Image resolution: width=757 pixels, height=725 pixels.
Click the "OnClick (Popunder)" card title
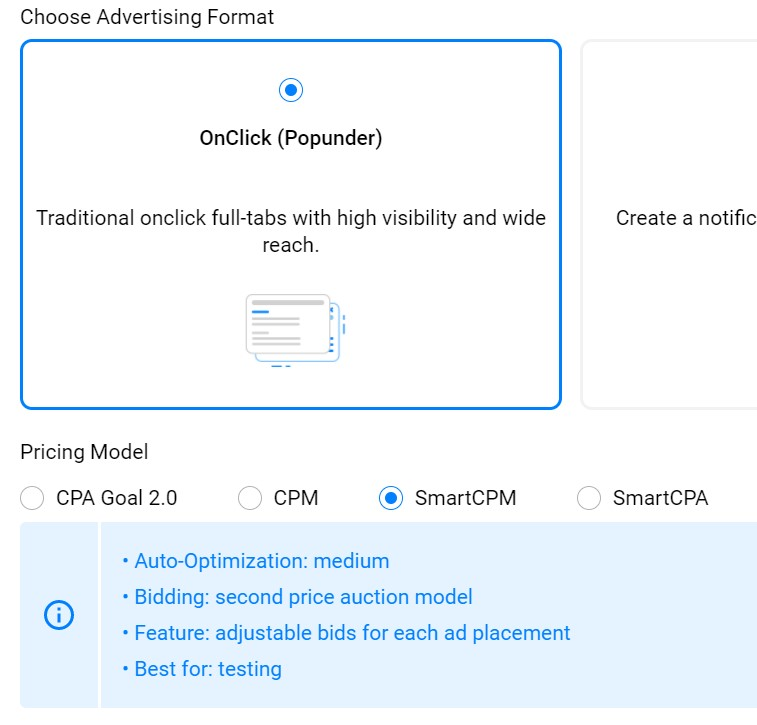(x=290, y=139)
